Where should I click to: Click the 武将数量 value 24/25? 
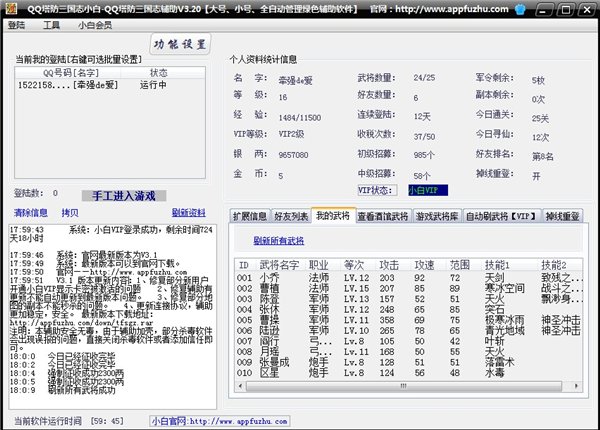click(x=424, y=78)
